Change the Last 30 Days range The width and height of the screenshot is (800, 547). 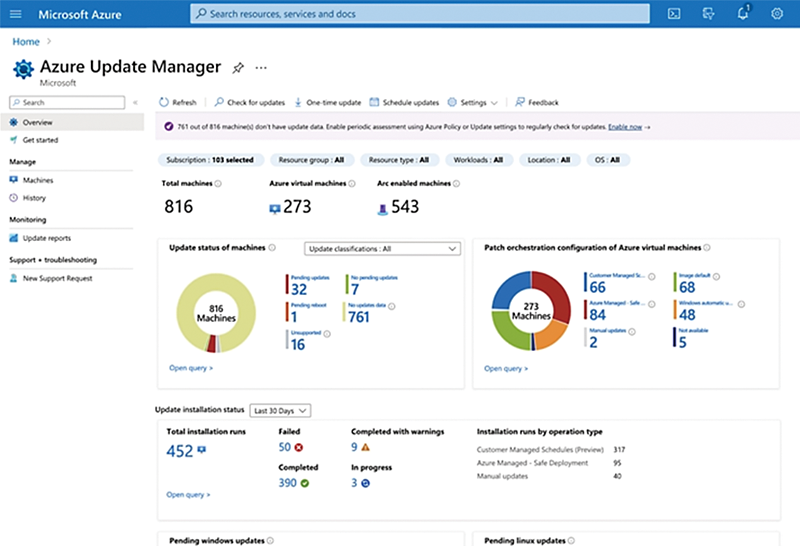pos(282,410)
